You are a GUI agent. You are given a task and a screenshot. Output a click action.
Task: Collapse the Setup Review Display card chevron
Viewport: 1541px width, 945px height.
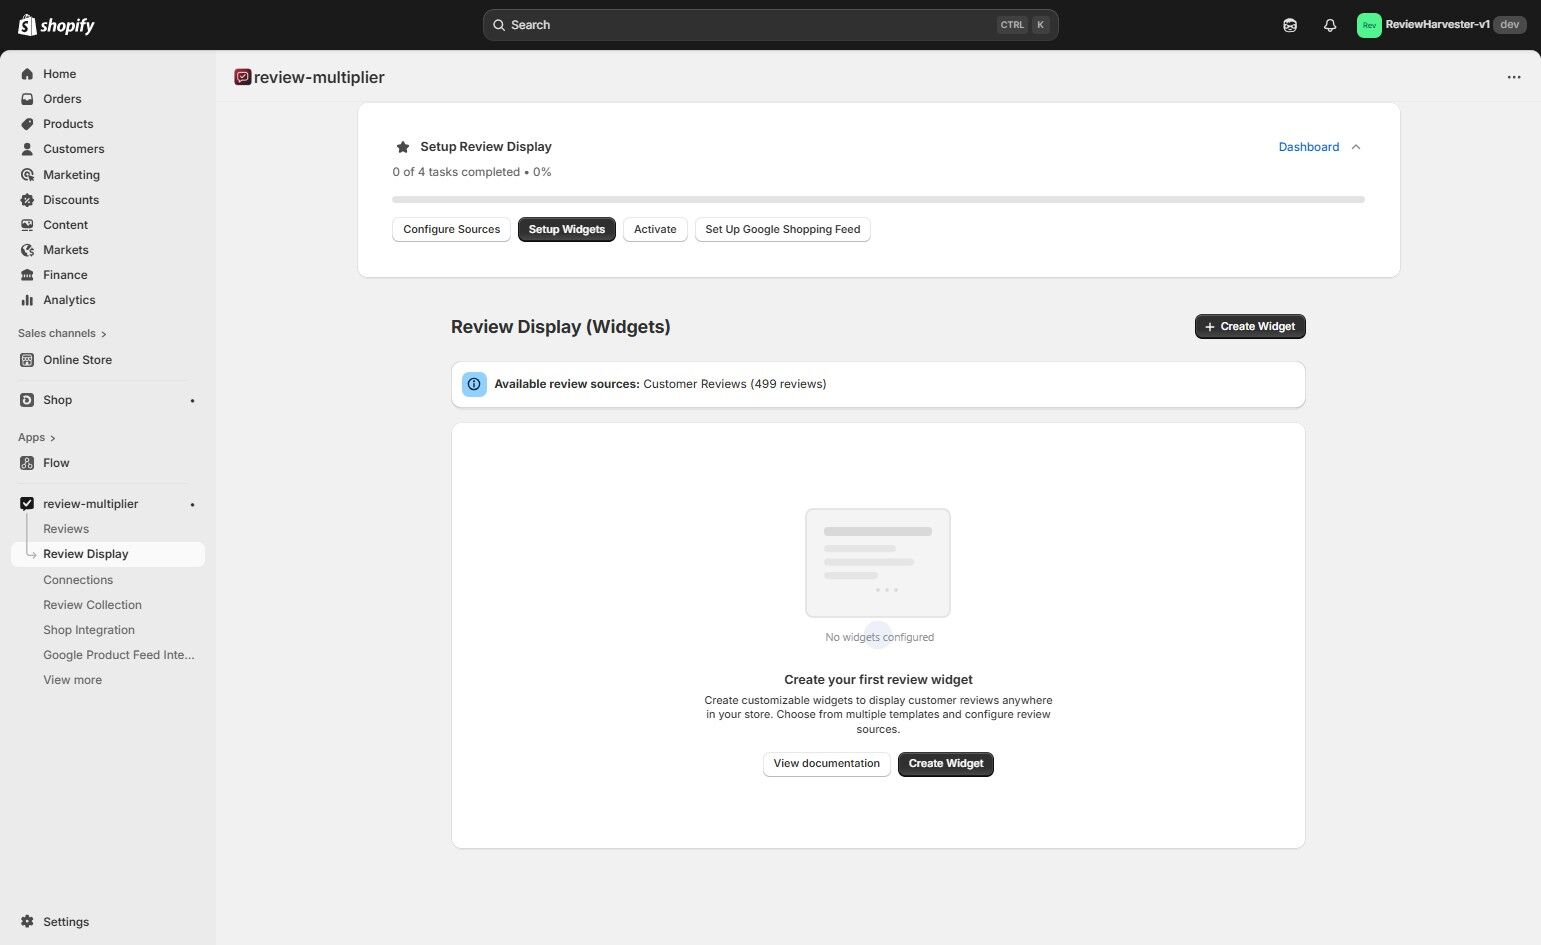(x=1356, y=146)
